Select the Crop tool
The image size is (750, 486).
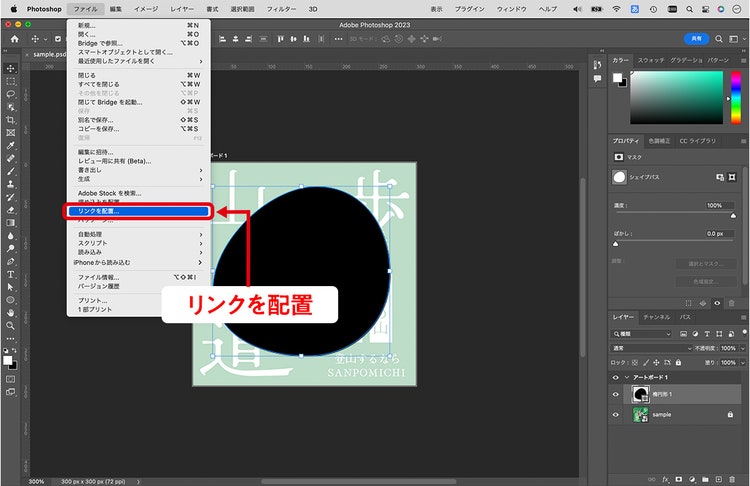tap(11, 120)
